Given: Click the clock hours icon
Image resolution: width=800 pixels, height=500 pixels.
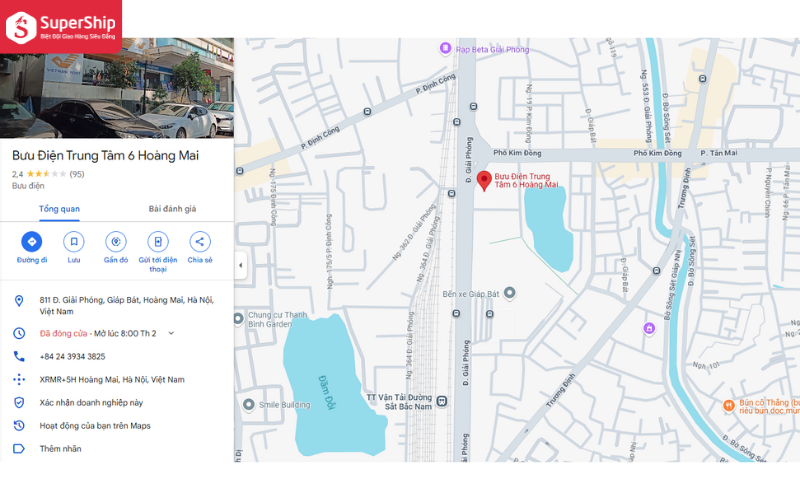Looking at the screenshot, I should click(19, 333).
